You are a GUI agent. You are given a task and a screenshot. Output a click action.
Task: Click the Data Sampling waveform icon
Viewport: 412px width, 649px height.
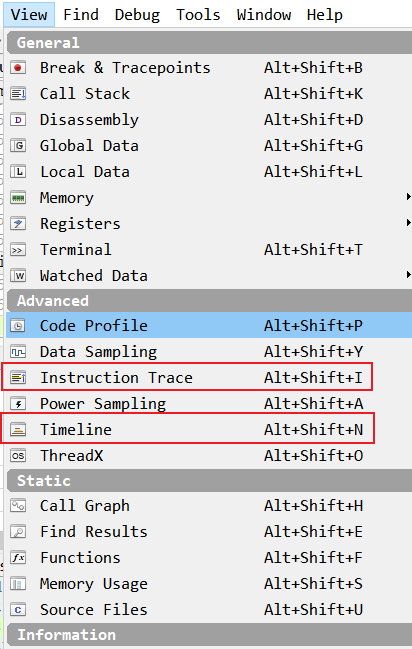[18, 352]
